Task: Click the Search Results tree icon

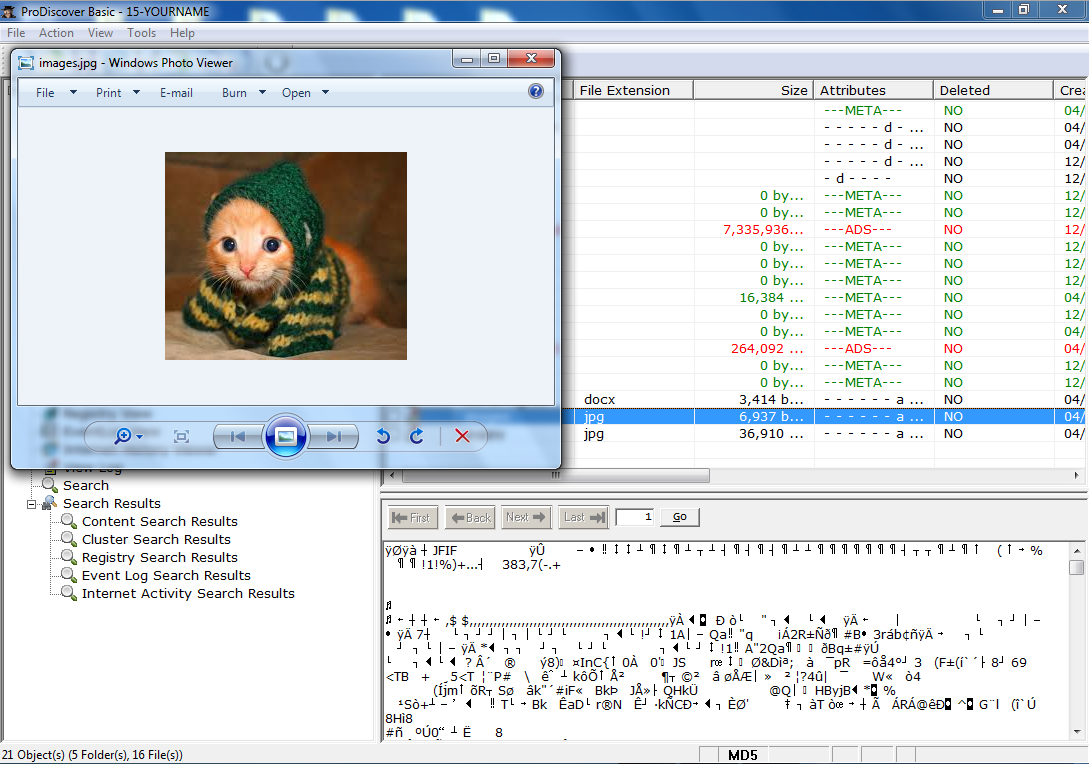Action: (49, 503)
